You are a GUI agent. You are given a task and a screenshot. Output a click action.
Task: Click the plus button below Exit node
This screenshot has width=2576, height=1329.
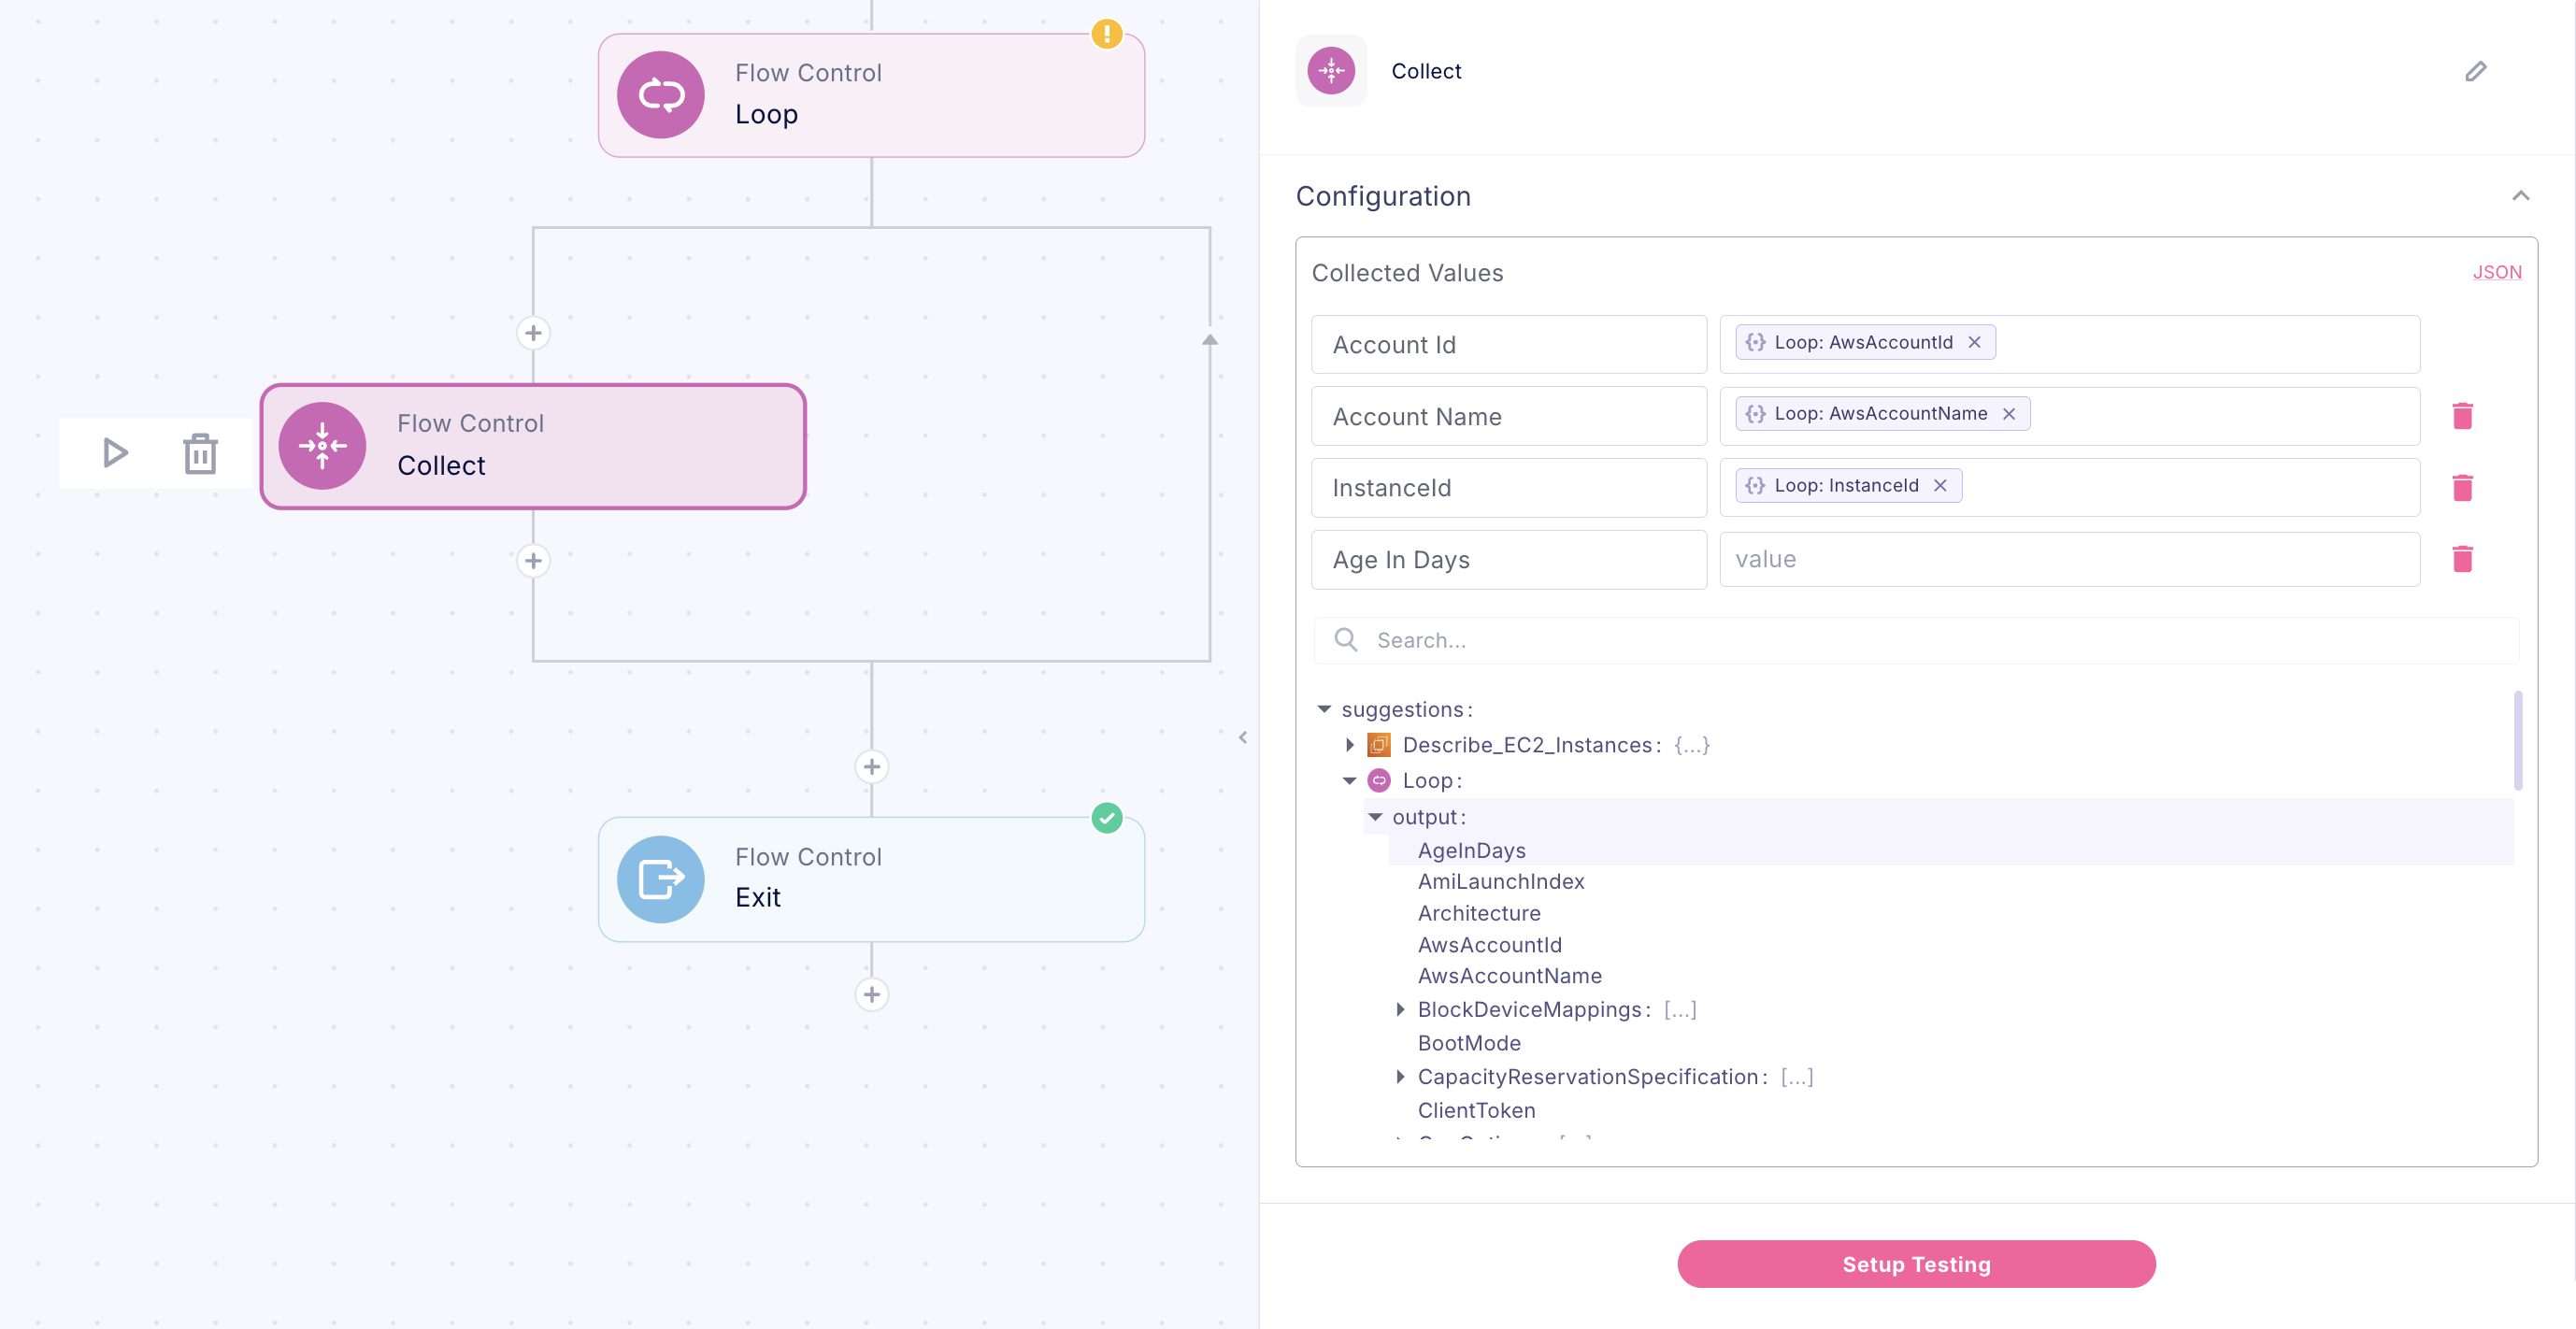point(871,994)
